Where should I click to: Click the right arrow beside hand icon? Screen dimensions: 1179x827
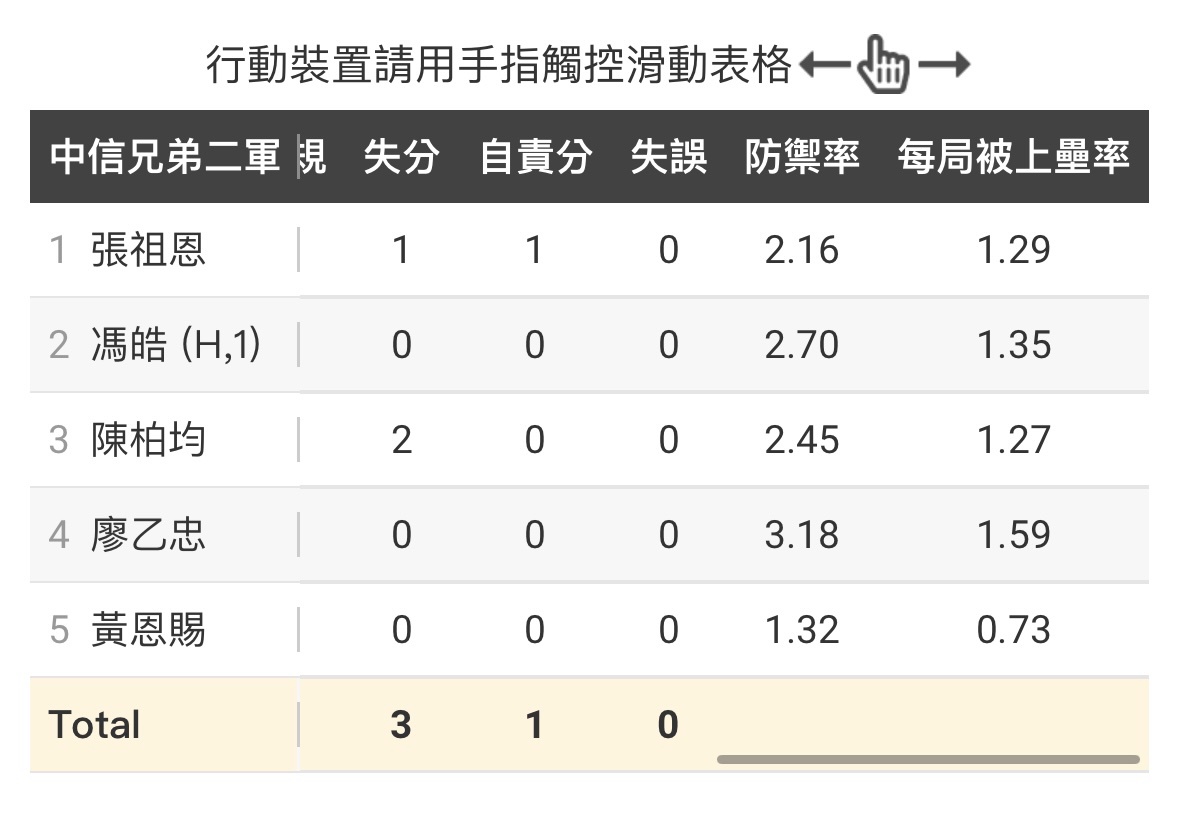(943, 67)
